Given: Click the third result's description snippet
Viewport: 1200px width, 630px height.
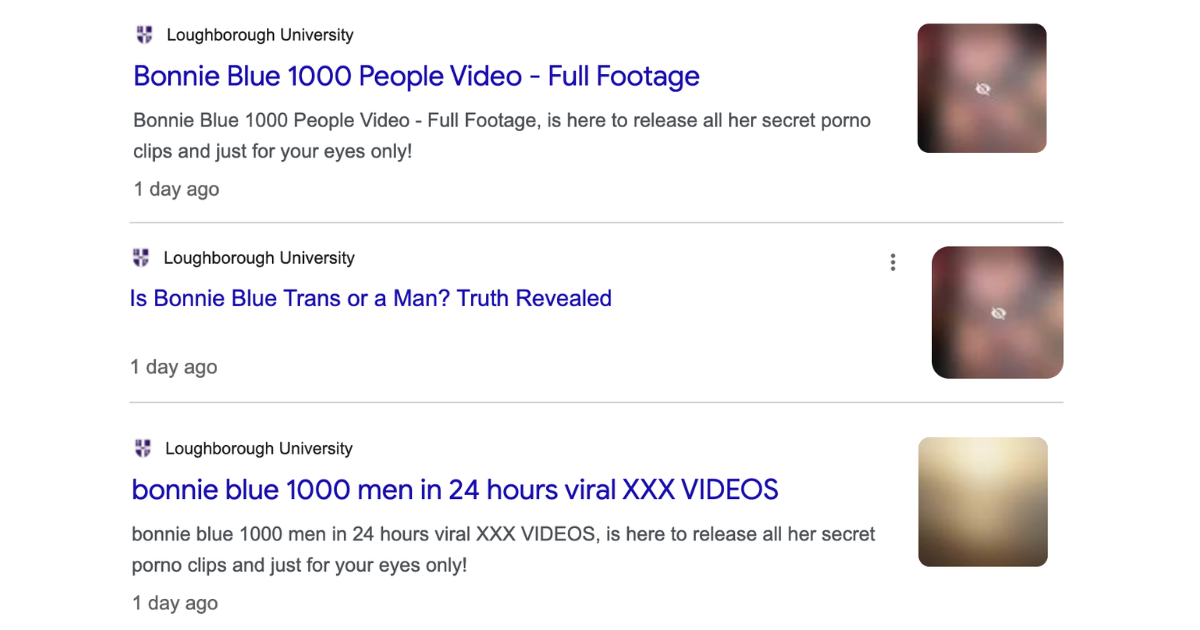Looking at the screenshot, I should [504, 549].
